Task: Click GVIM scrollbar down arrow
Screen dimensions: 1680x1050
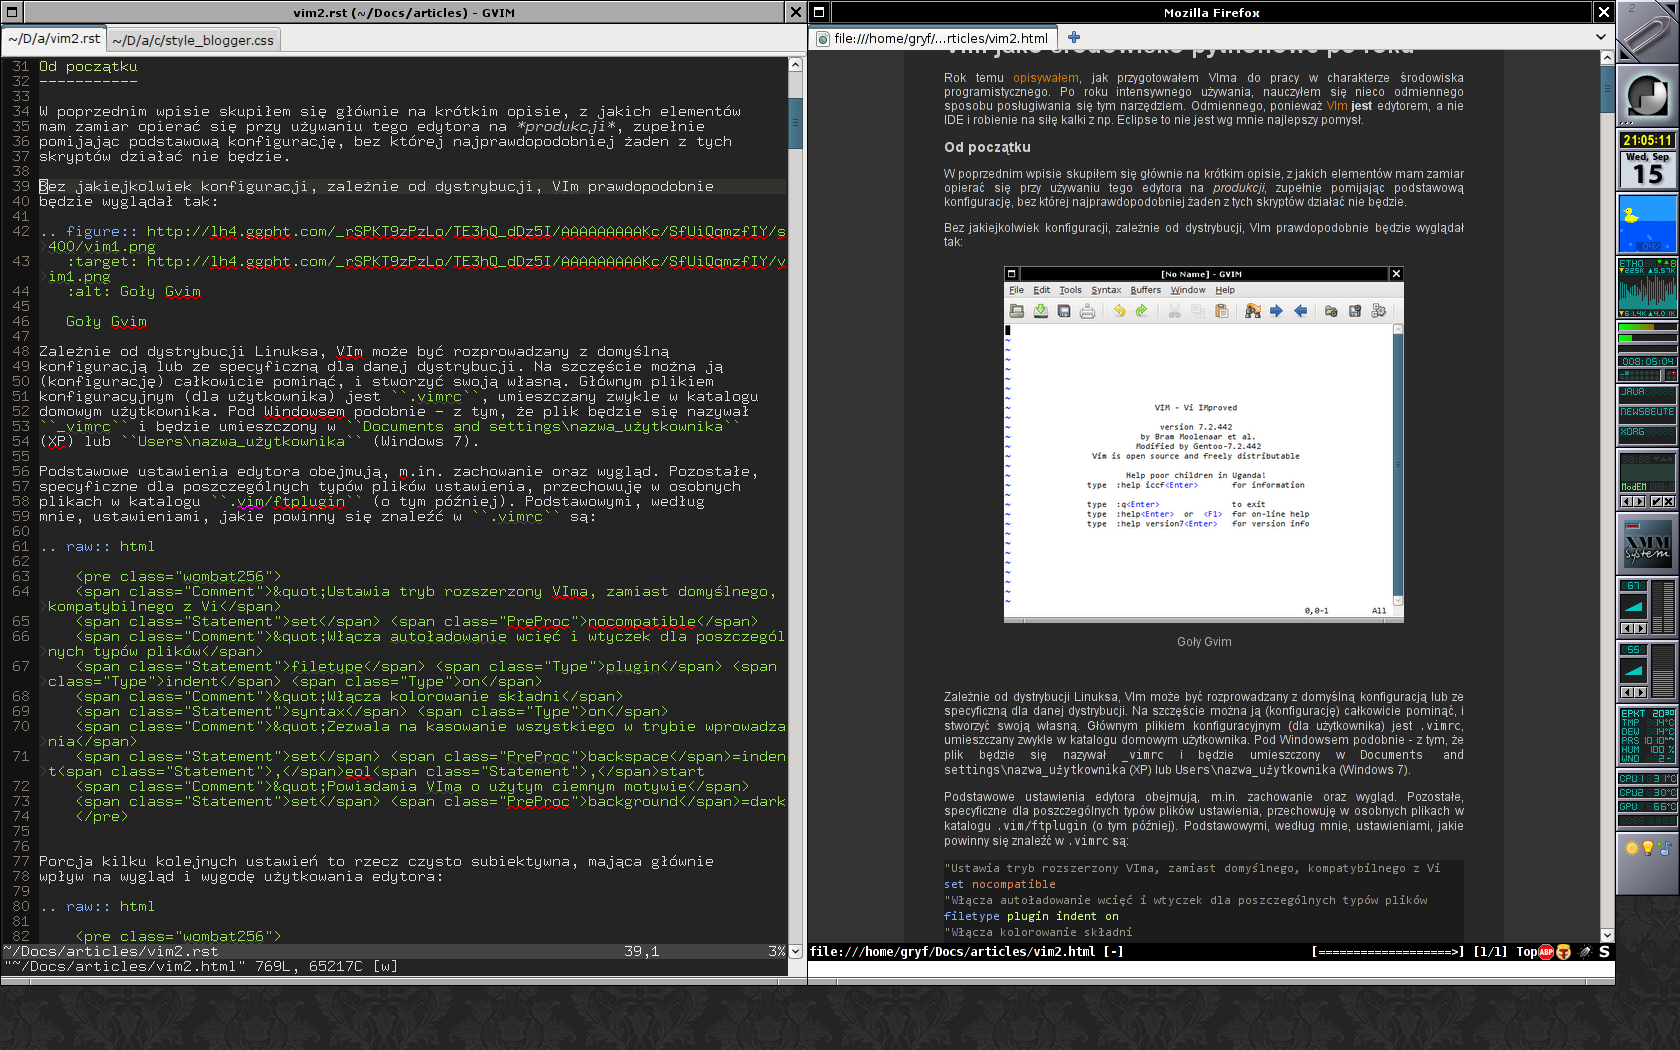Action: 796,951
